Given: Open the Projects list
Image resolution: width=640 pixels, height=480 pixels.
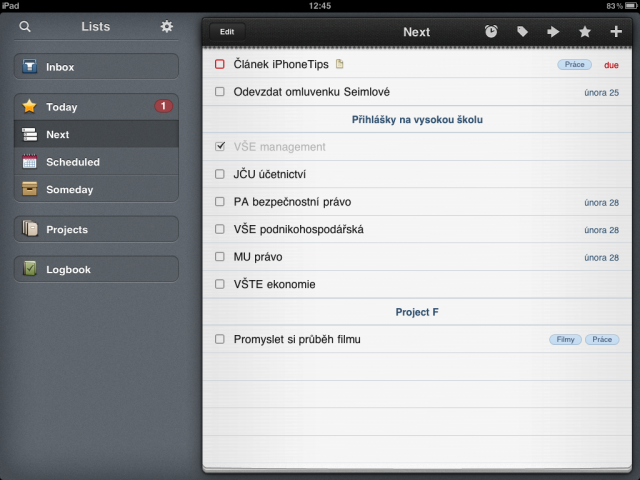Looking at the screenshot, I should pos(96,229).
